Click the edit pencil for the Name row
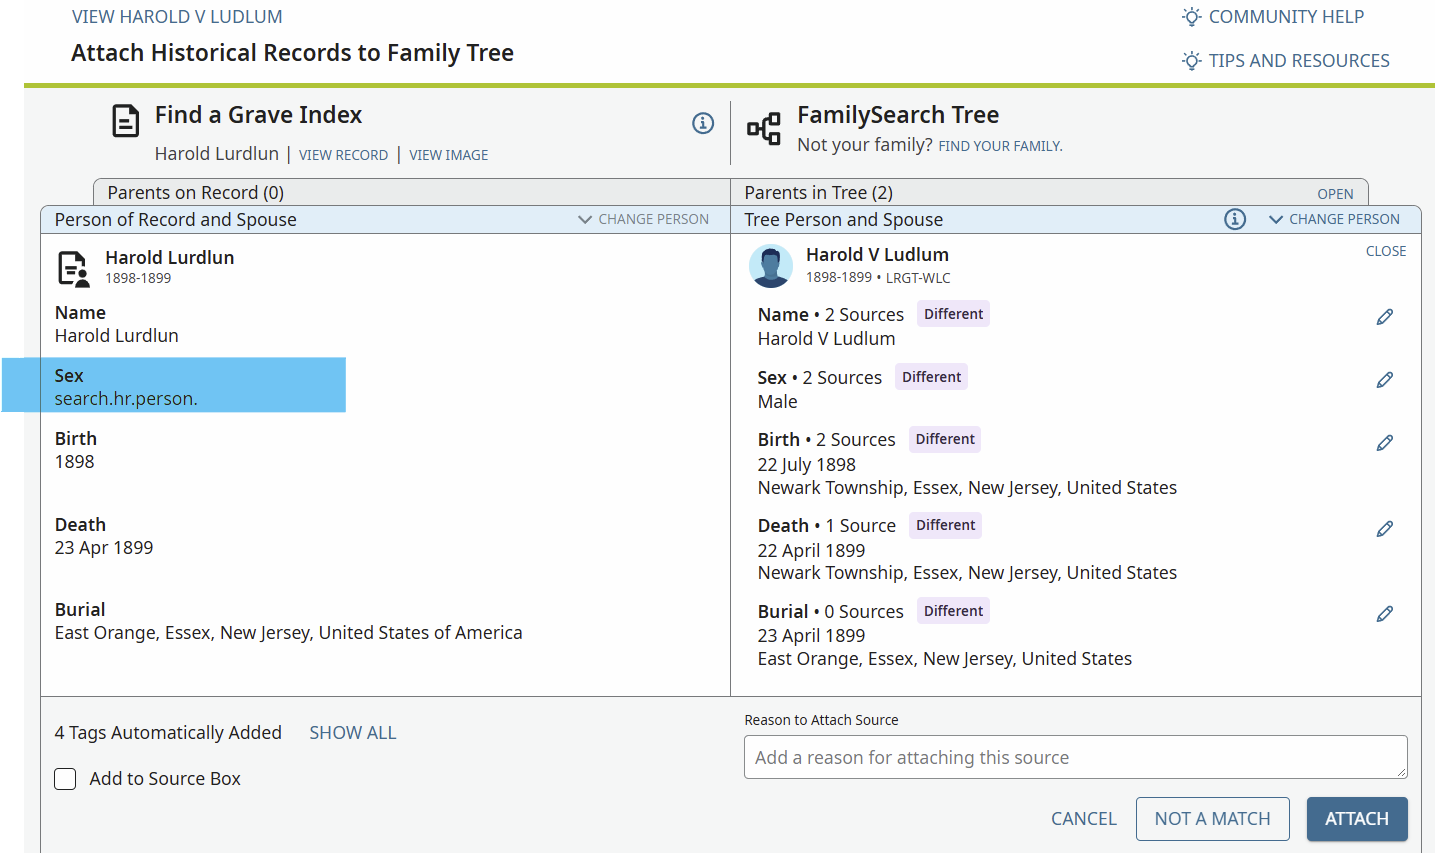 1384,317
